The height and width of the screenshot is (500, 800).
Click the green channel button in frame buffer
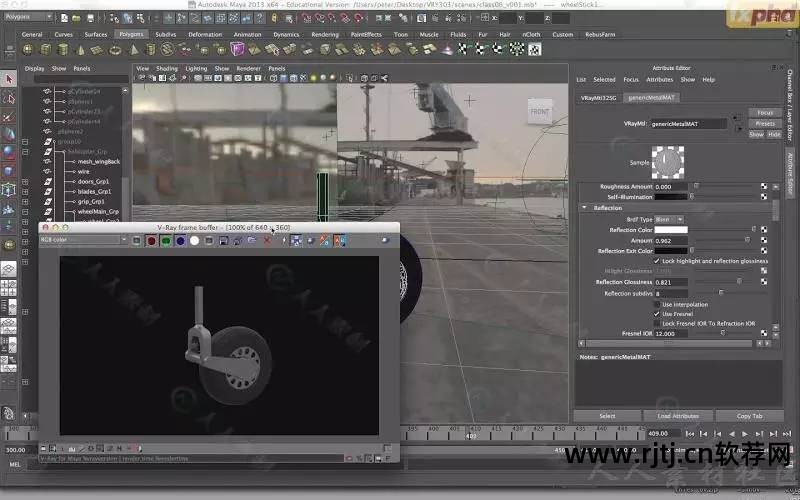[166, 241]
